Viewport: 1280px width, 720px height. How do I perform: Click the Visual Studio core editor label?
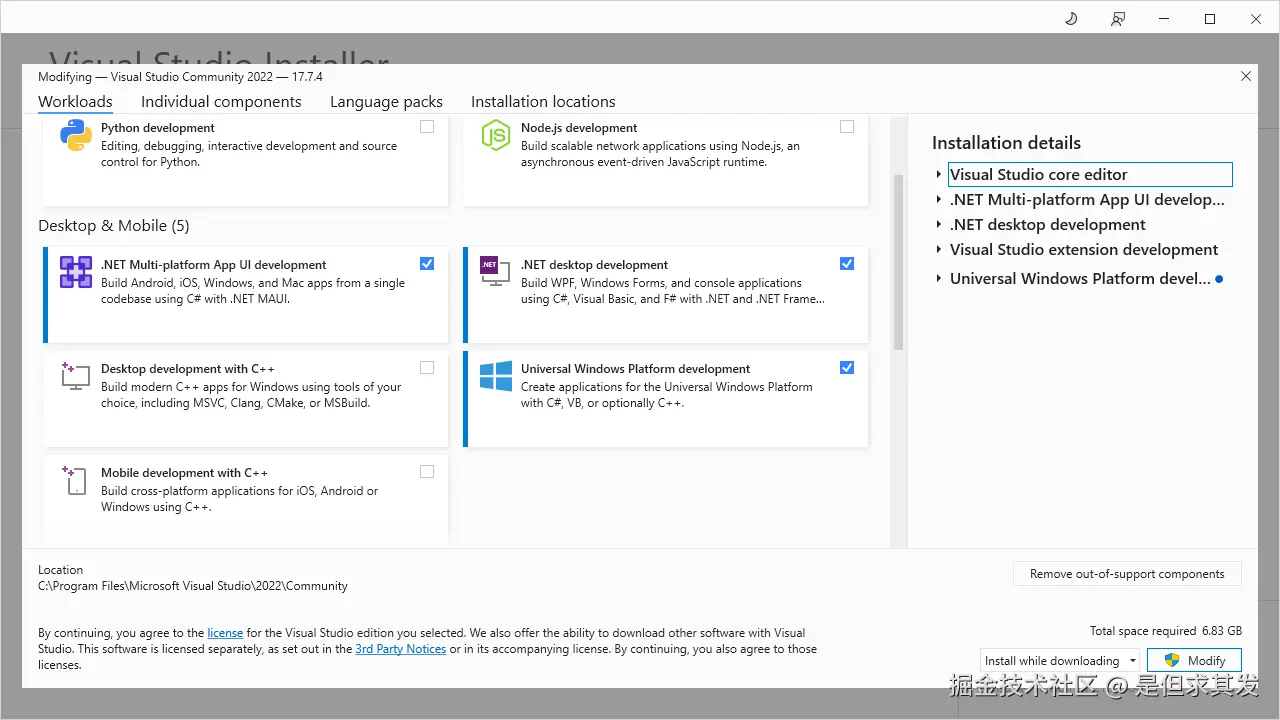coord(1039,175)
